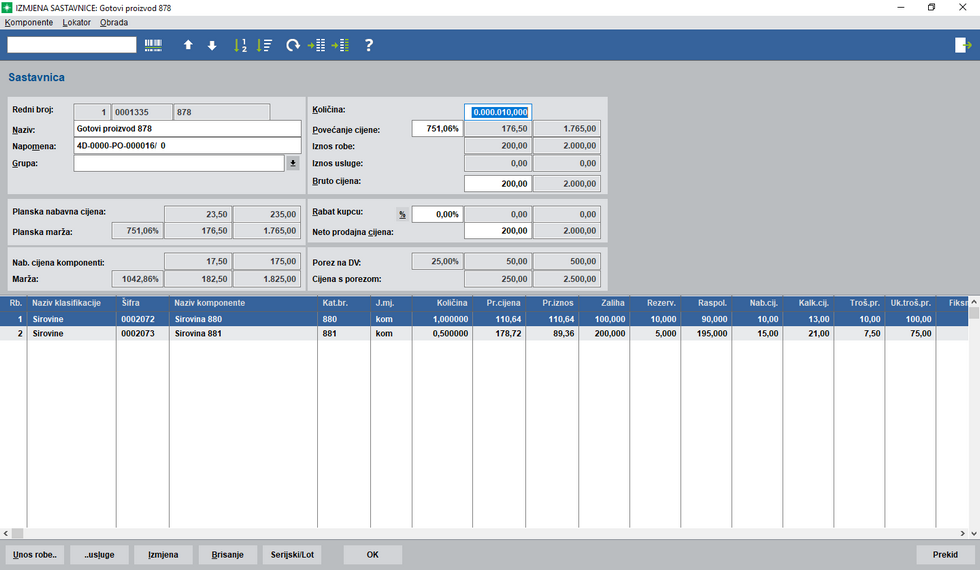Expand the Grupa dropdown arrow
The width and height of the screenshot is (980, 570).
292,163
